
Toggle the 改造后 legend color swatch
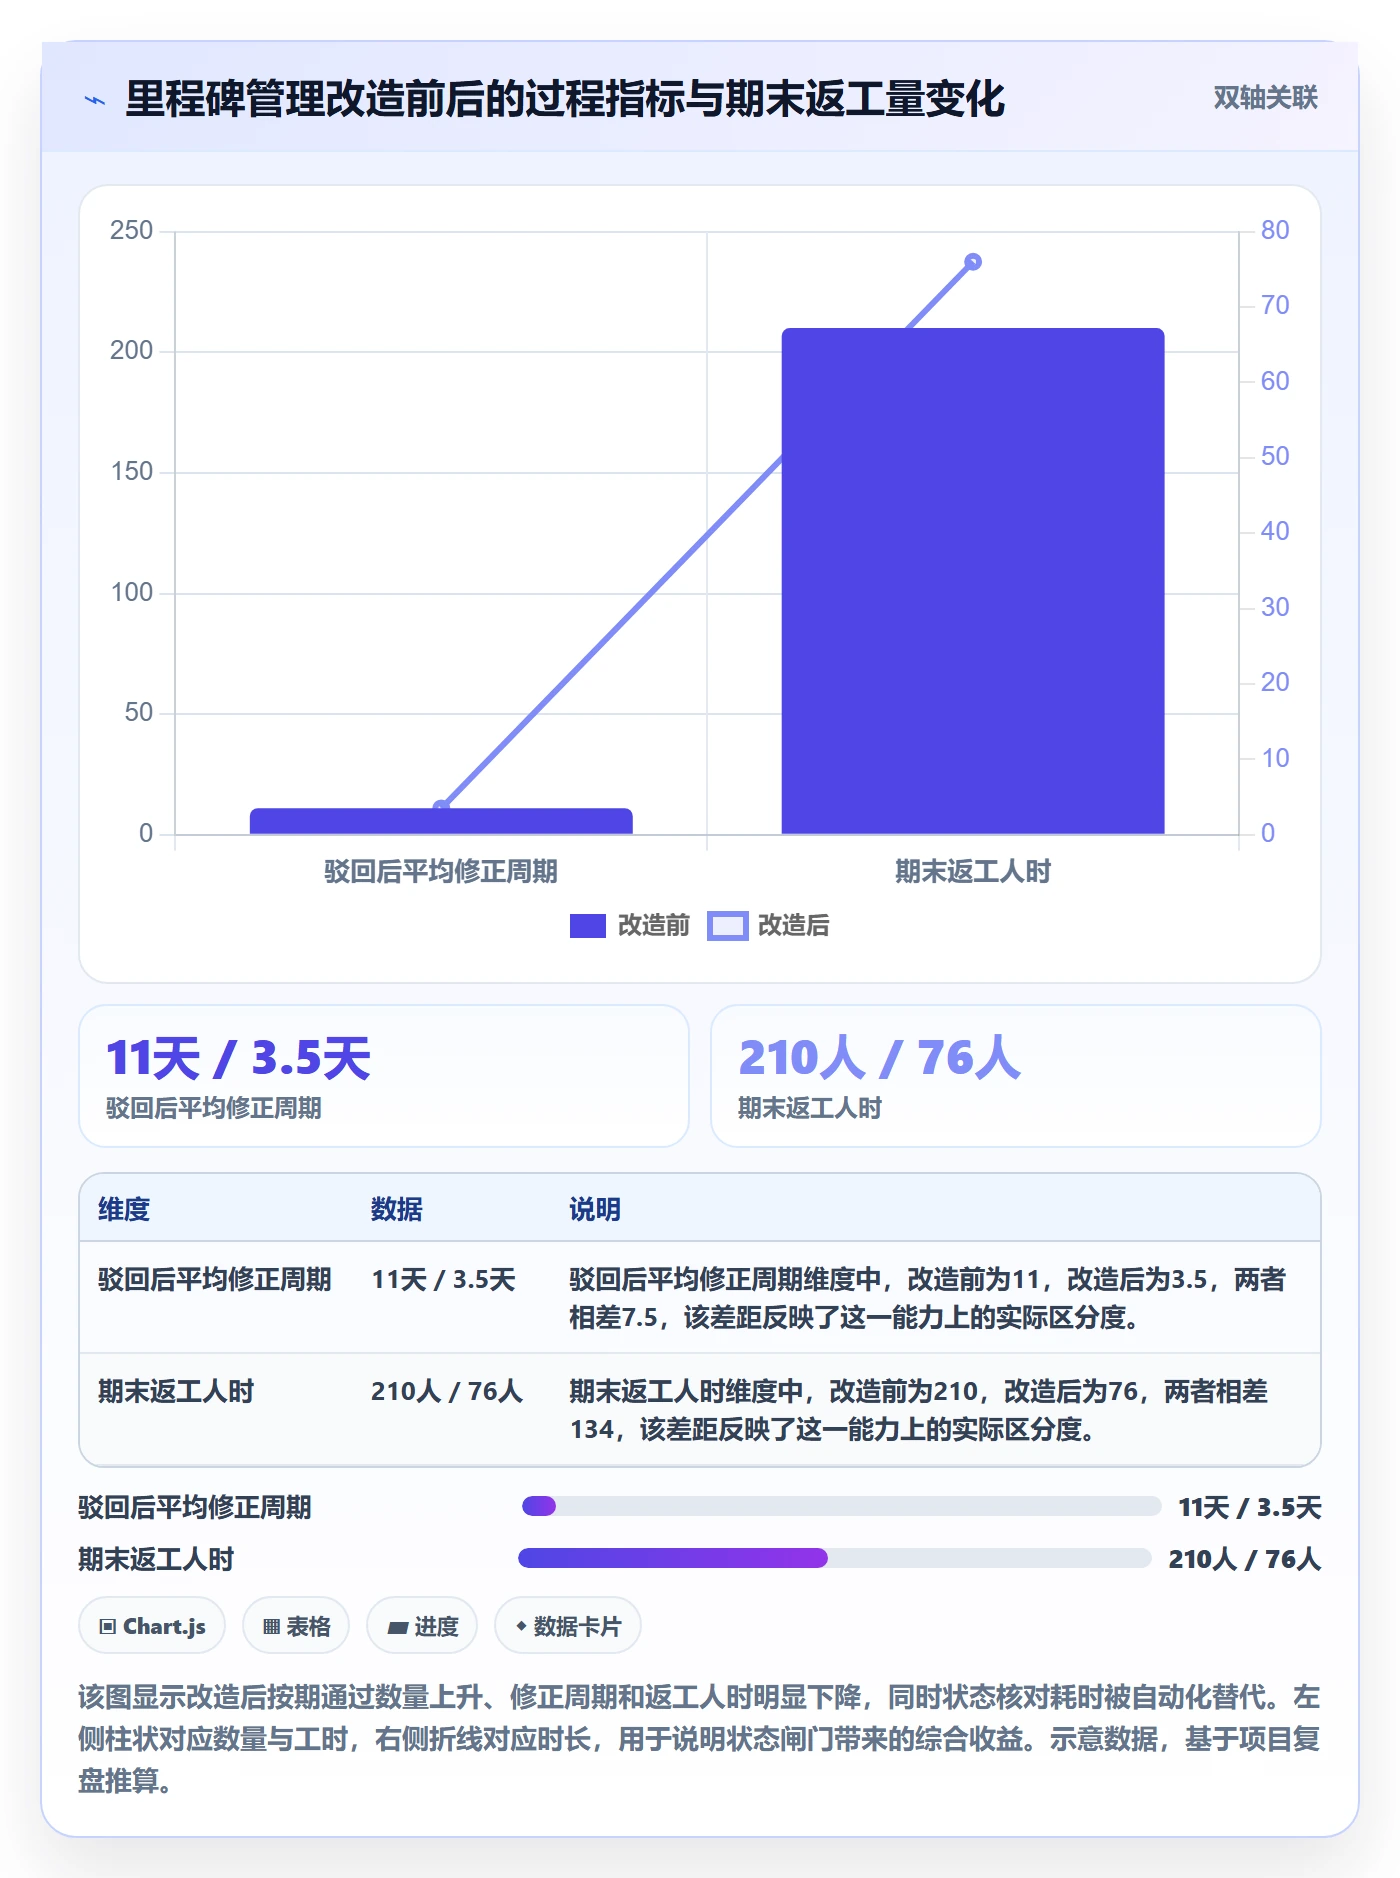point(727,926)
